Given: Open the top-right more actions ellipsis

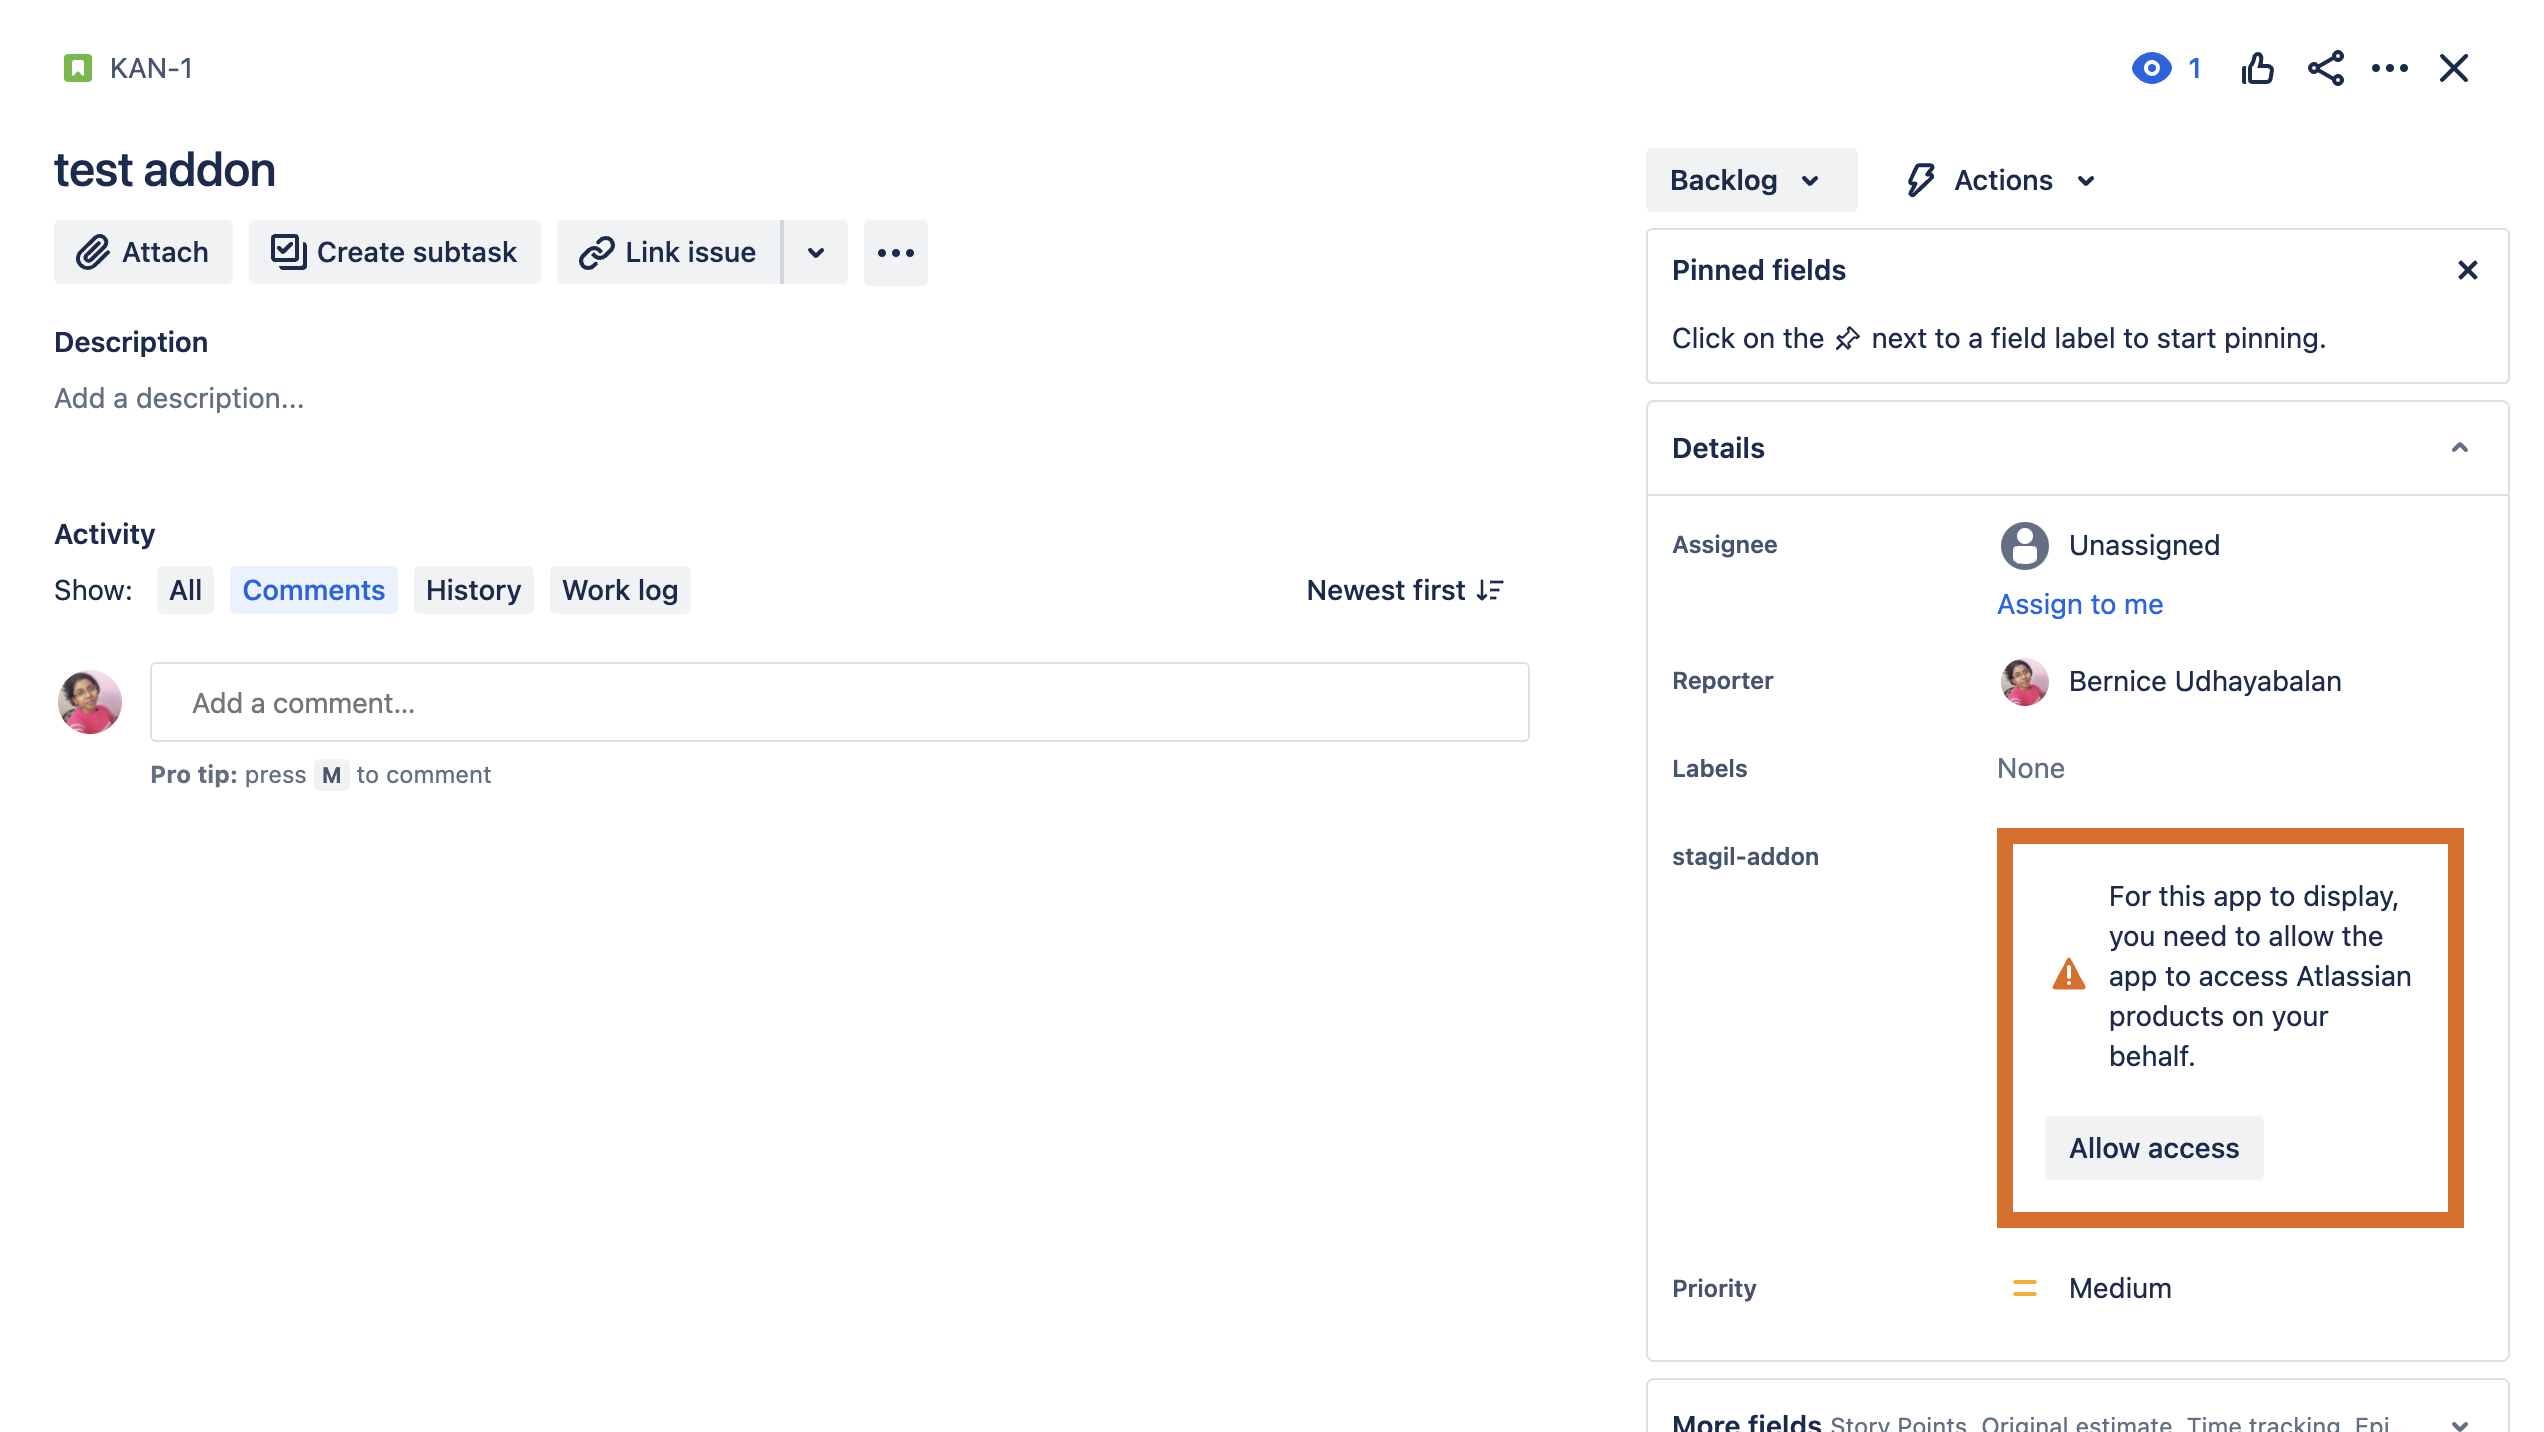Looking at the screenshot, I should (2389, 68).
